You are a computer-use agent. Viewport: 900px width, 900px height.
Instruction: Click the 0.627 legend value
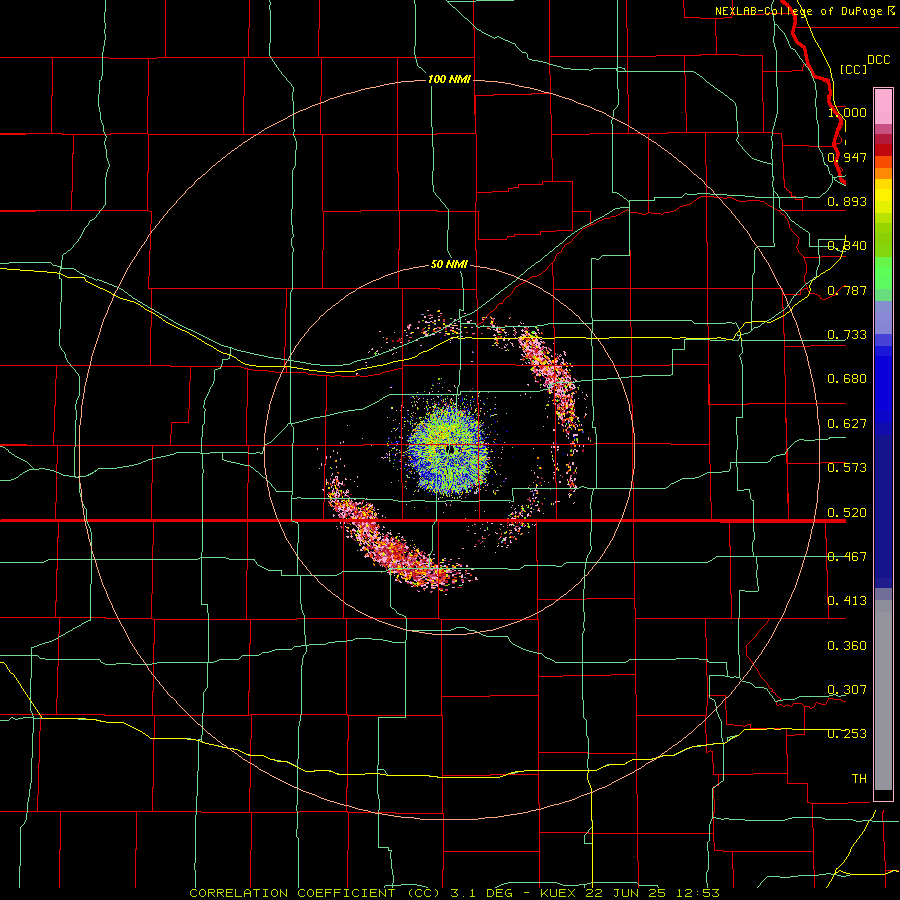tap(847, 424)
